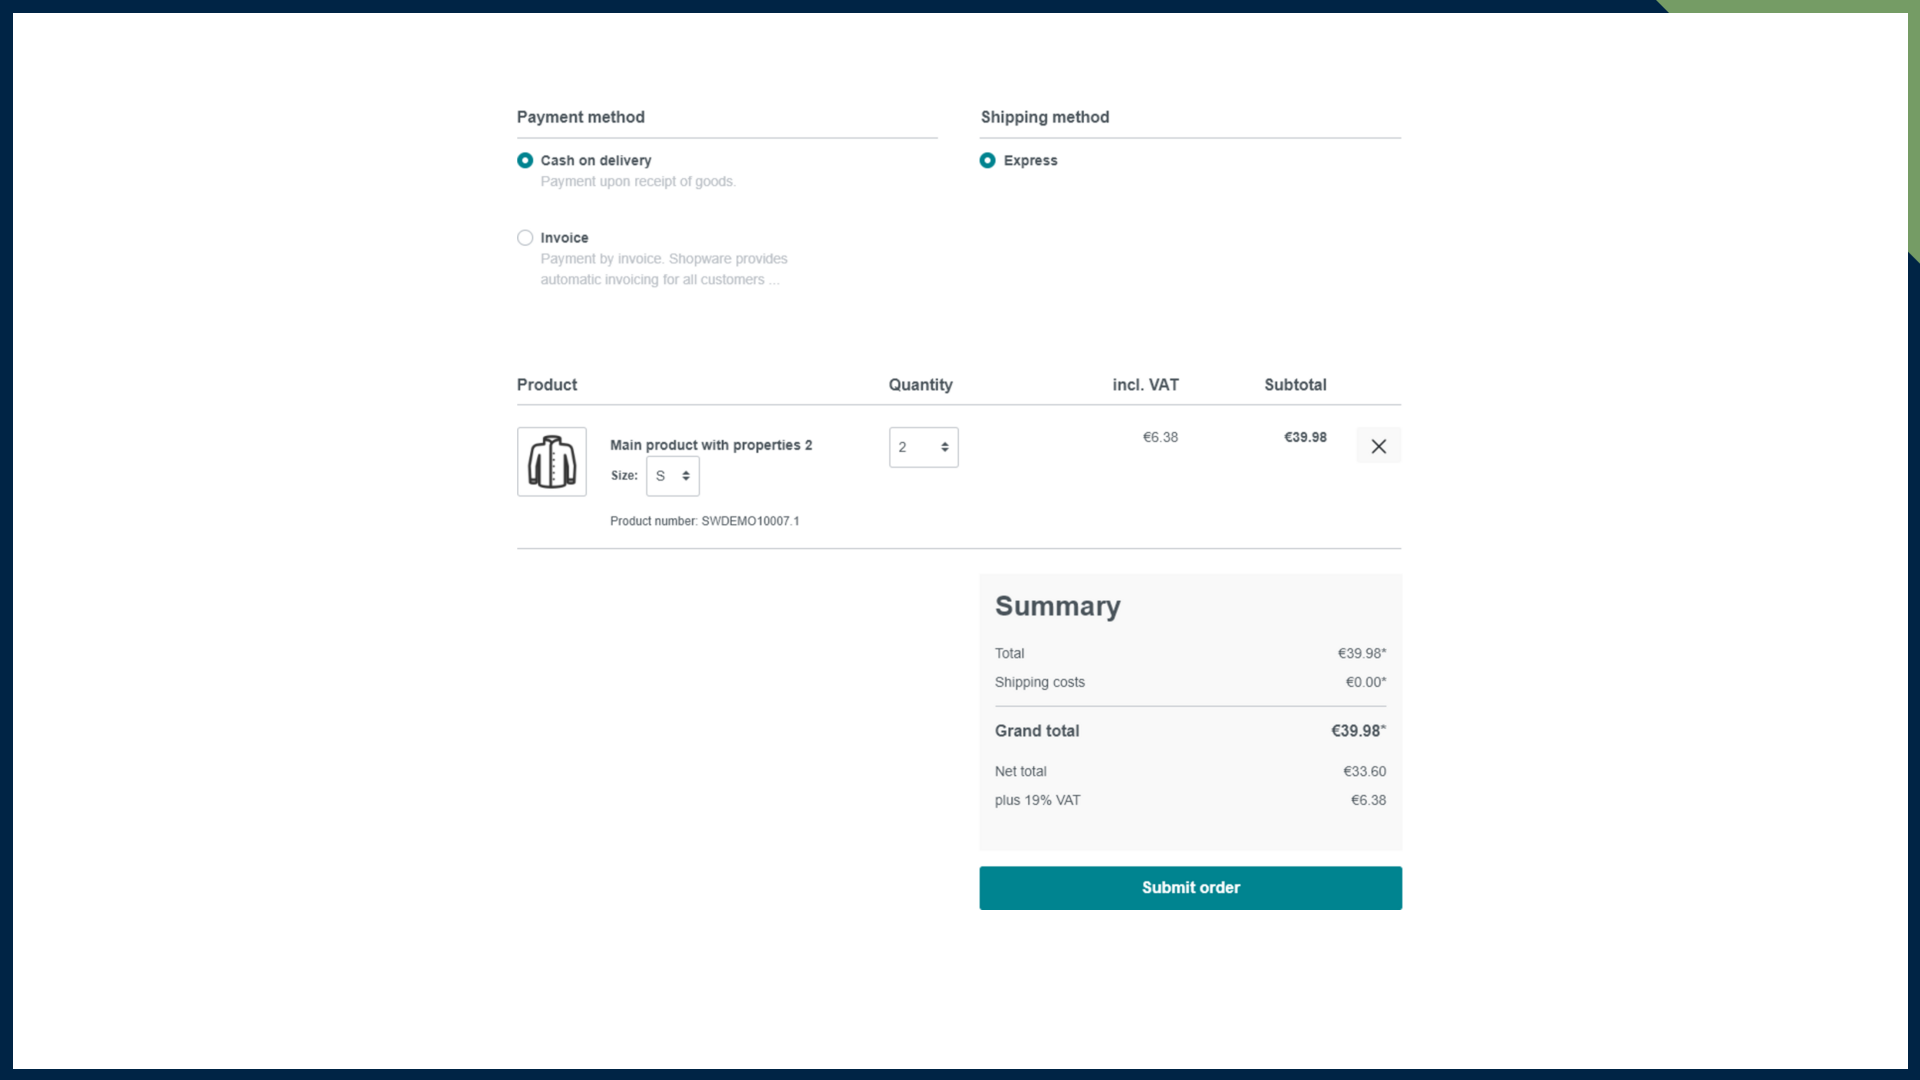Click the Grand total amount €39.98
The width and height of the screenshot is (1920, 1080).
(1356, 730)
